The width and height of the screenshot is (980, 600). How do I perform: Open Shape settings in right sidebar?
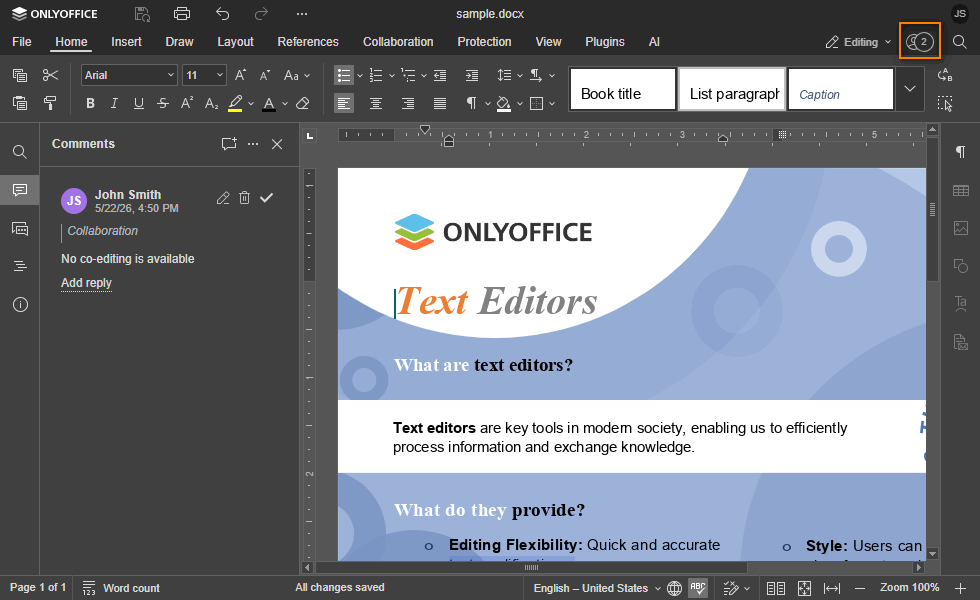pyautogui.click(x=961, y=266)
